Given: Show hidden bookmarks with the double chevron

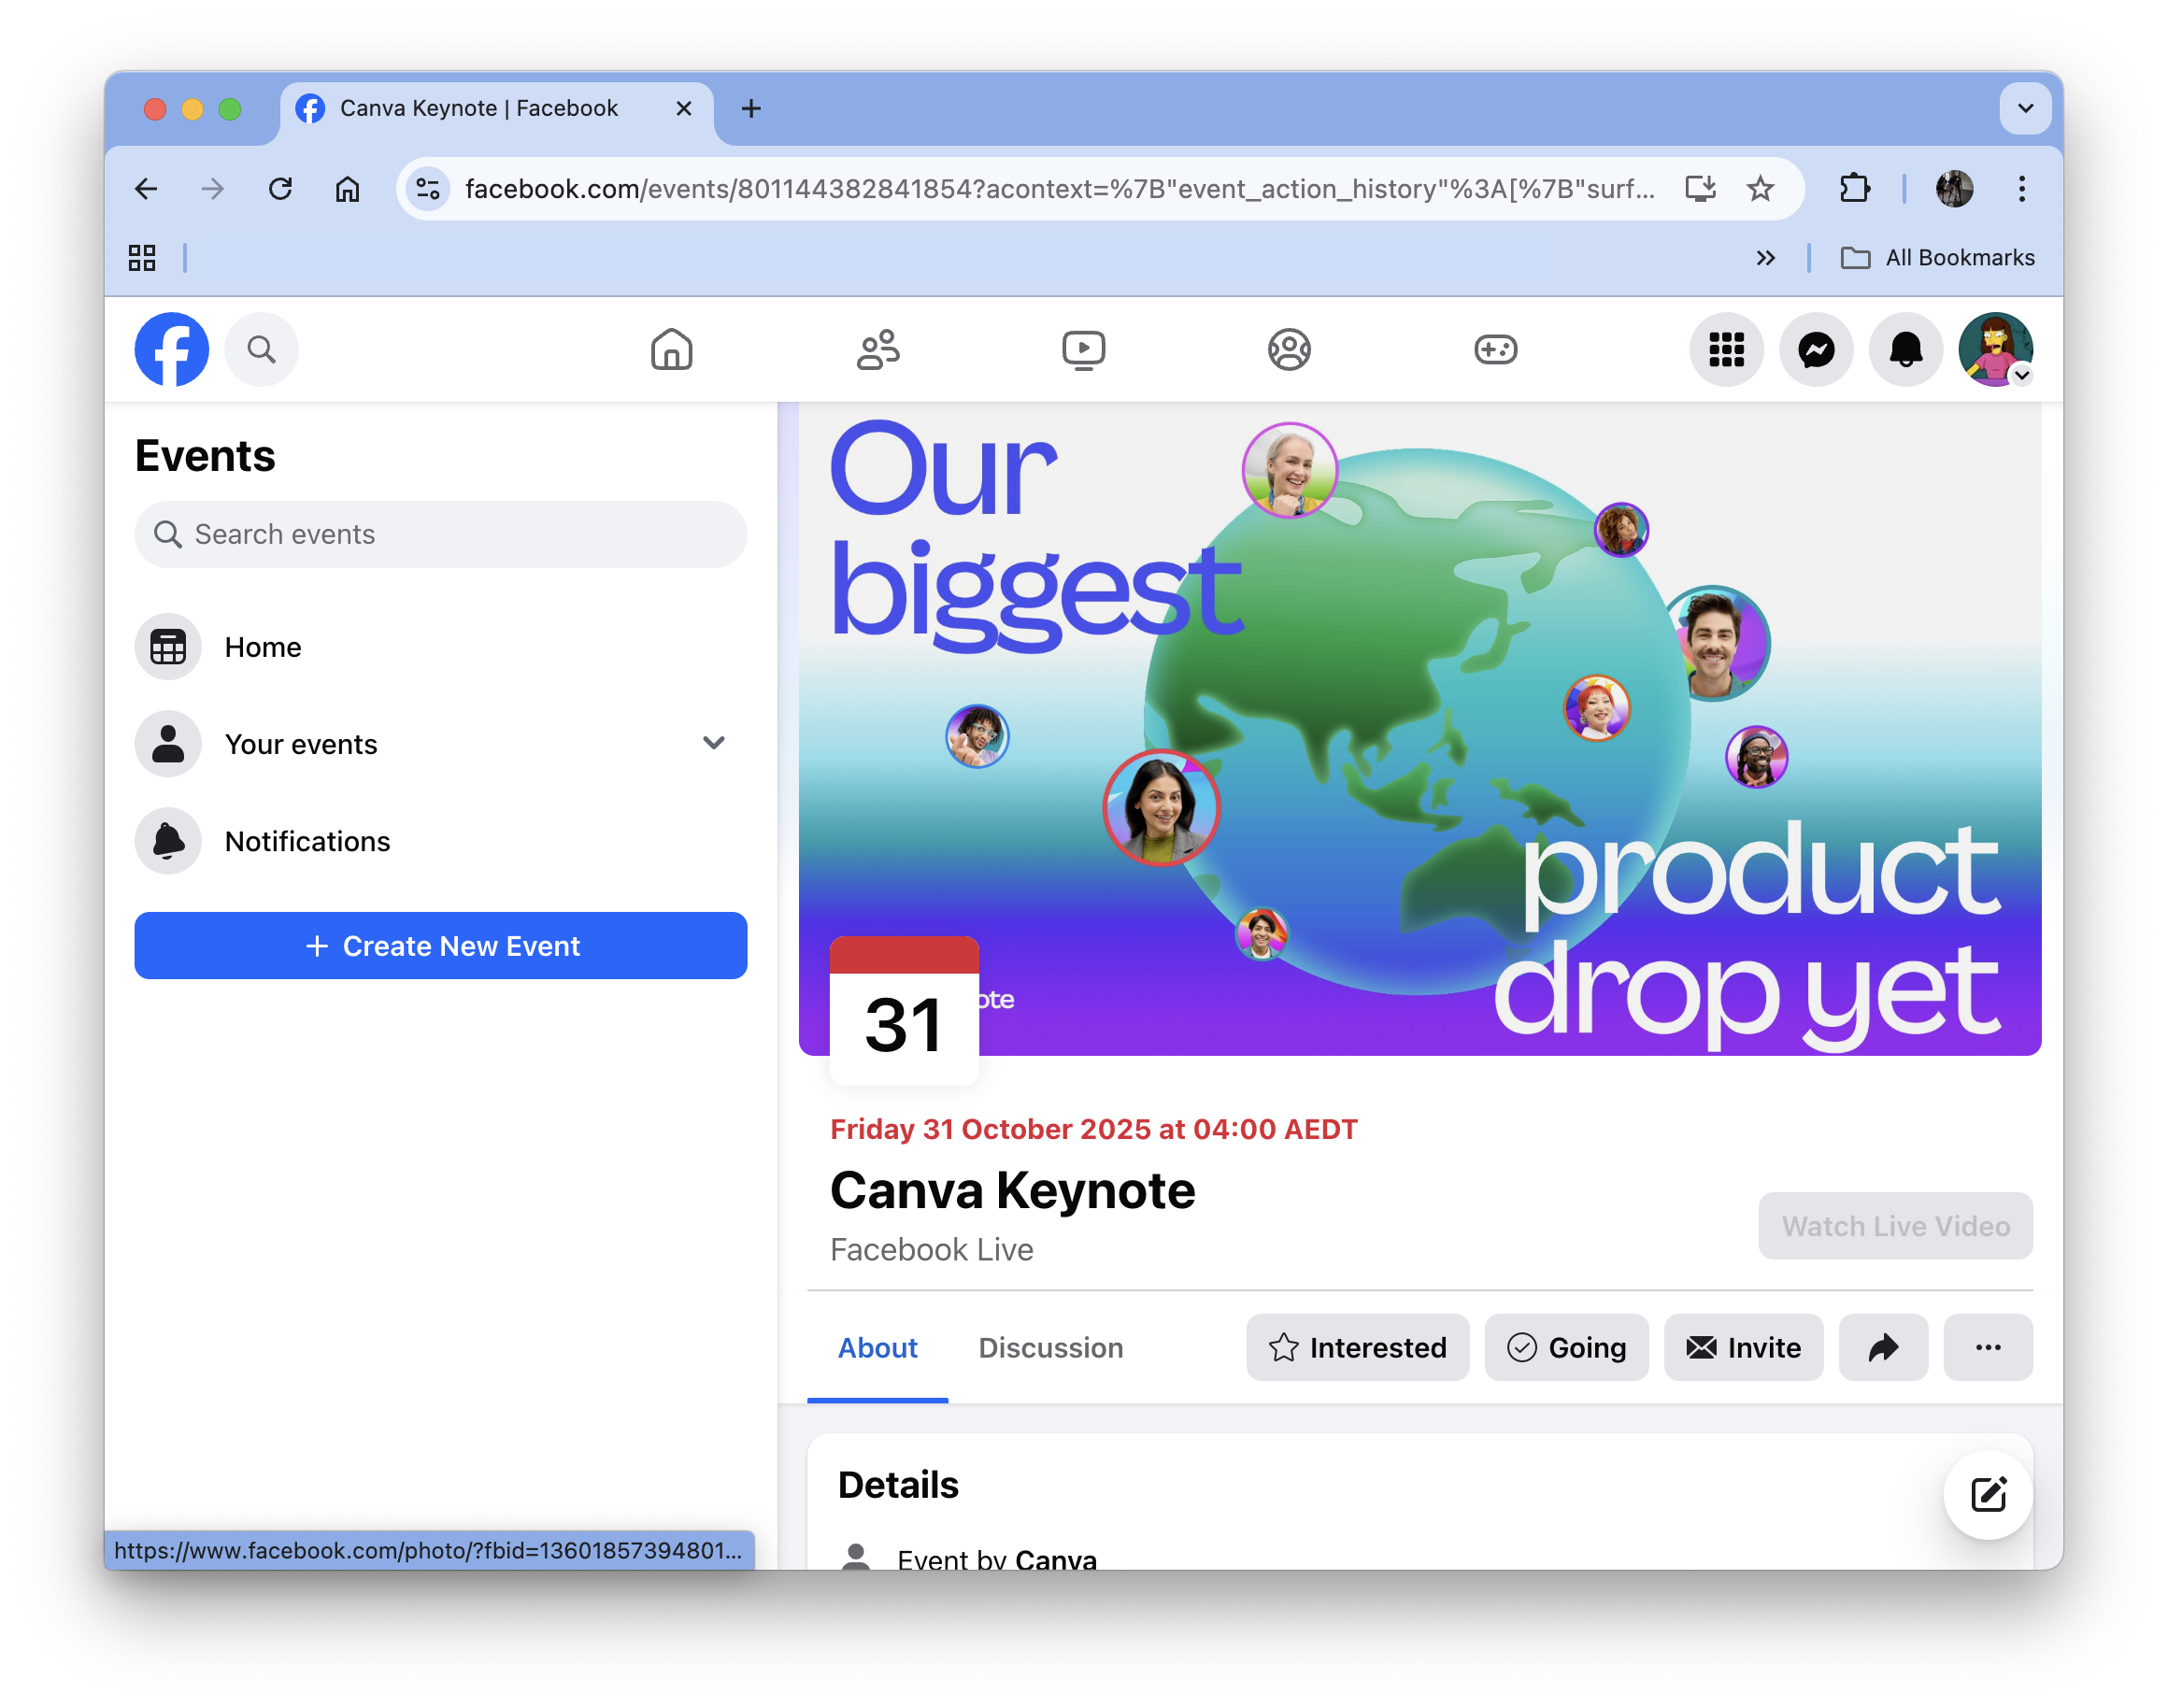Looking at the screenshot, I should 1765,257.
